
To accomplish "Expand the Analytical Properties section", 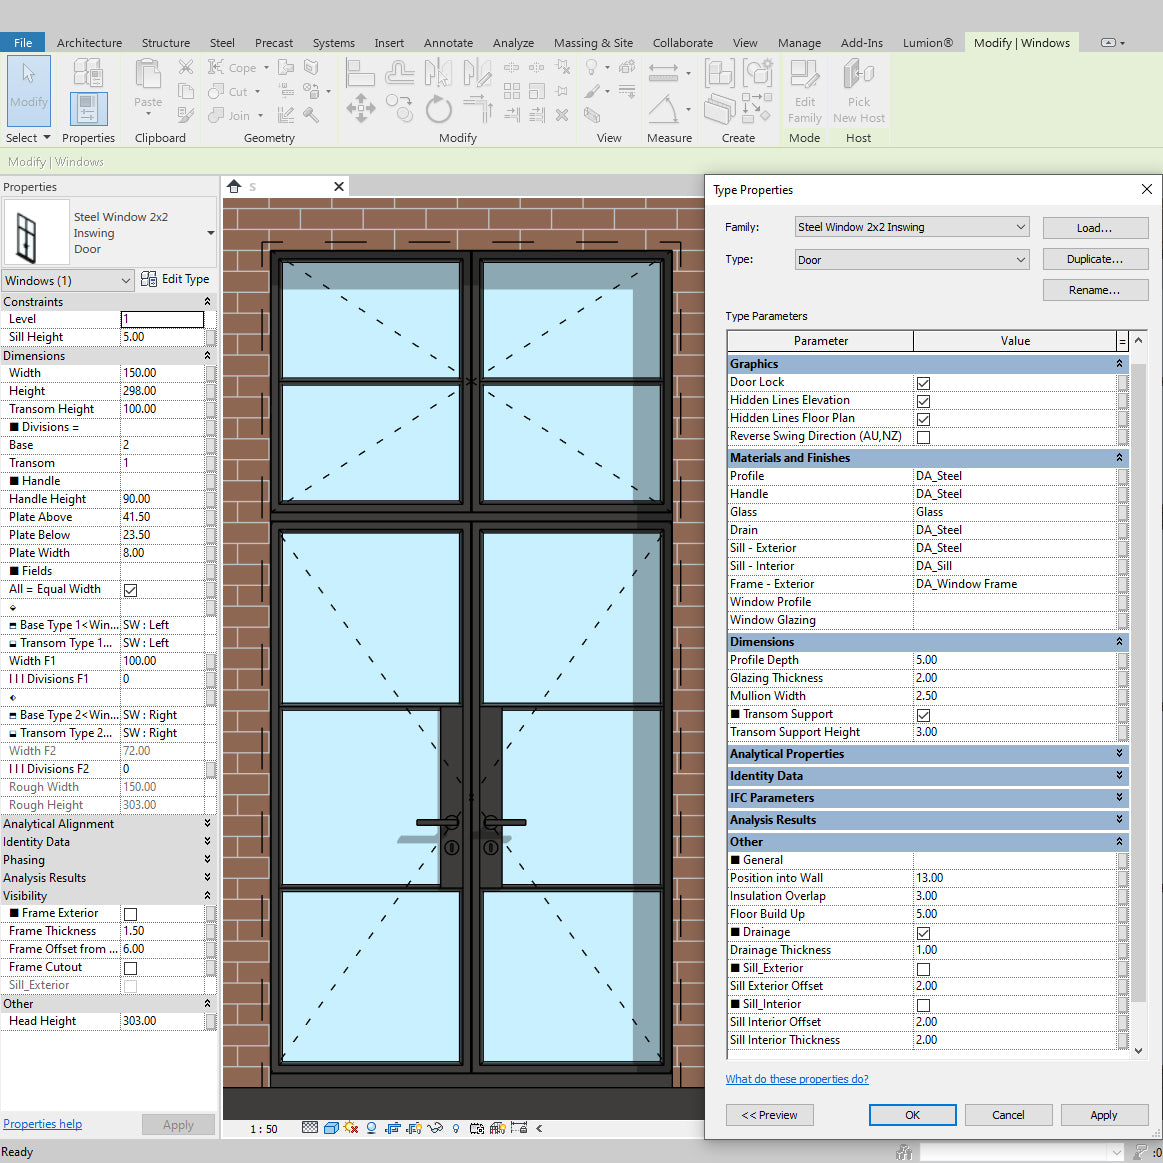I will click(x=1119, y=753).
